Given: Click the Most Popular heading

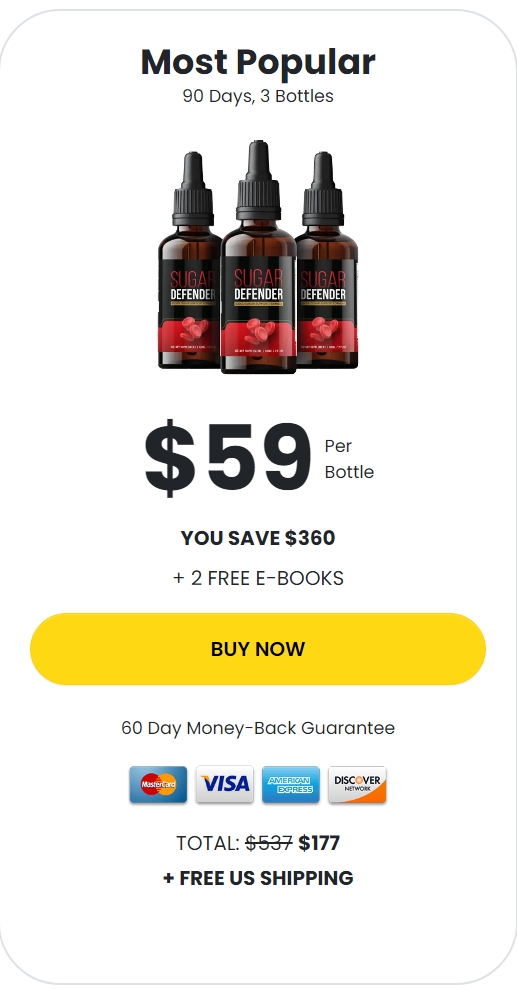Looking at the screenshot, I should pos(258,62).
